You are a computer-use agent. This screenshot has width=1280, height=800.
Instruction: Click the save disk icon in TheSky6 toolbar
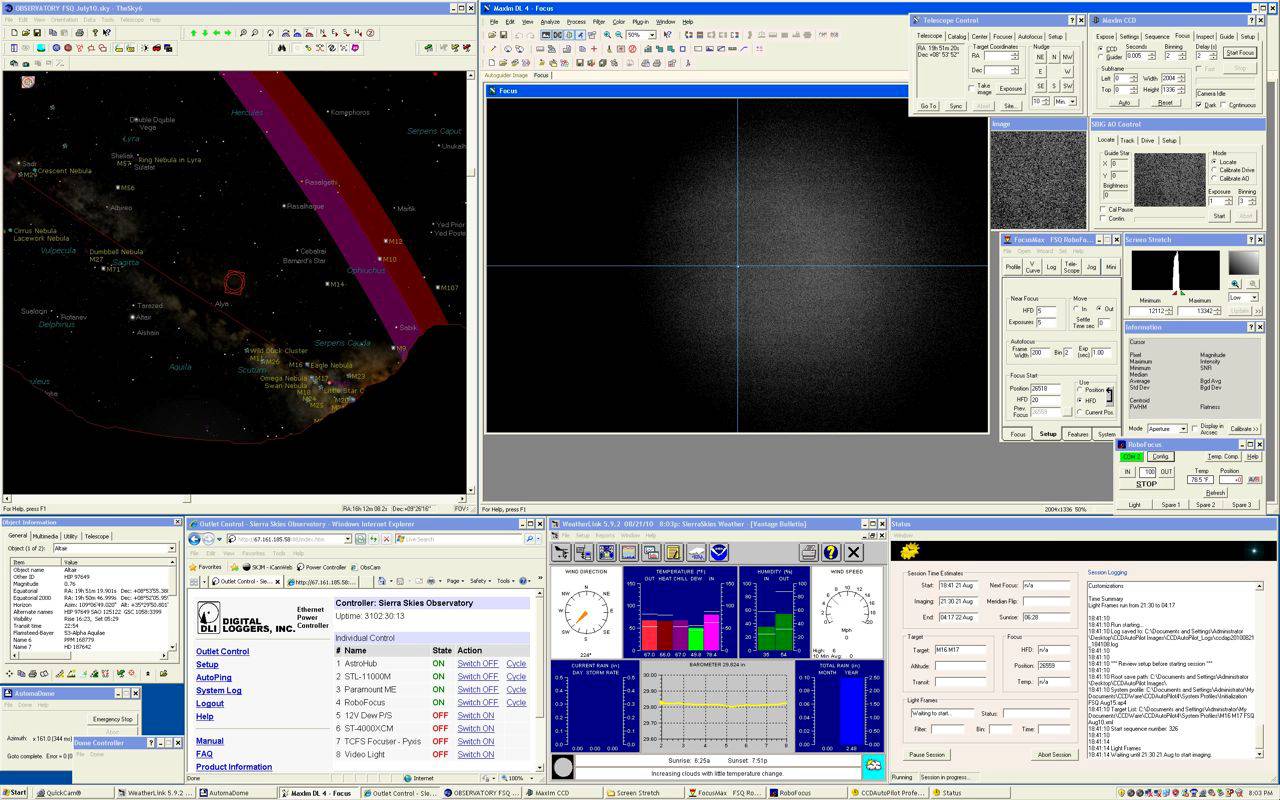coord(36,33)
